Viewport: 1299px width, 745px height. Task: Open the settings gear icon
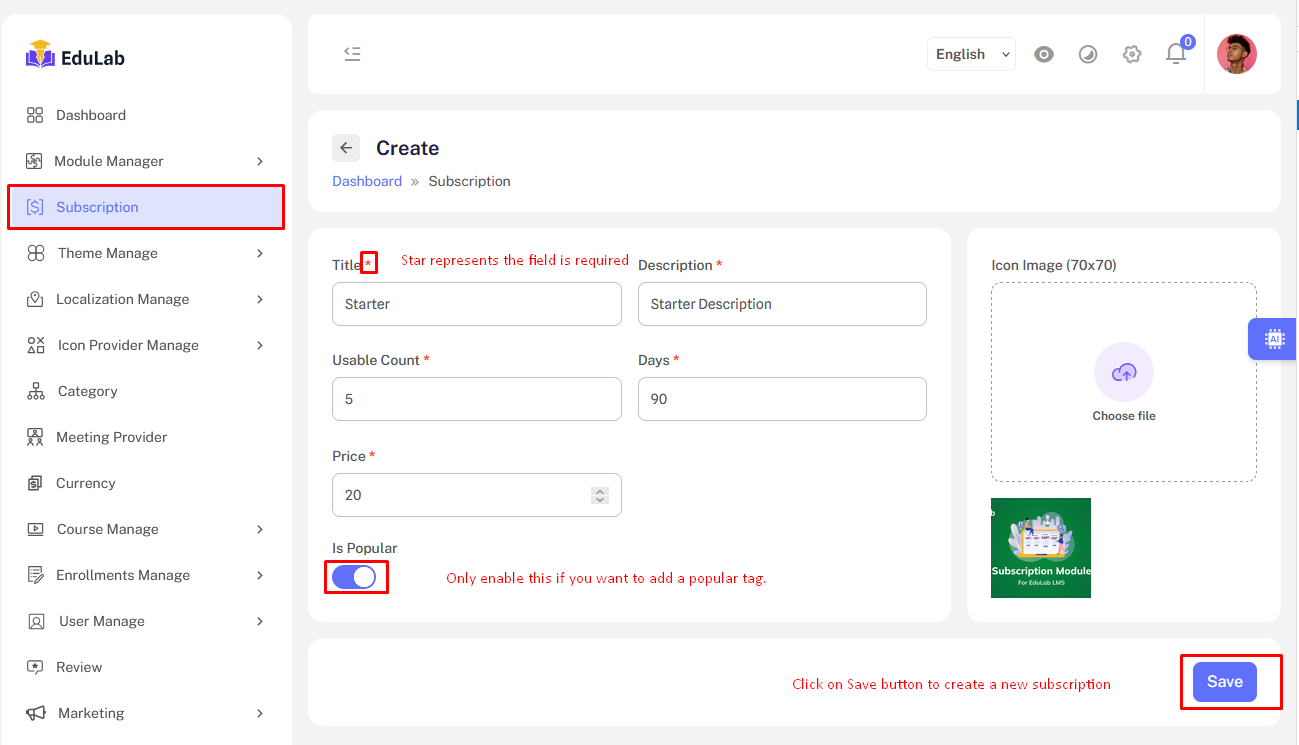[x=1132, y=54]
